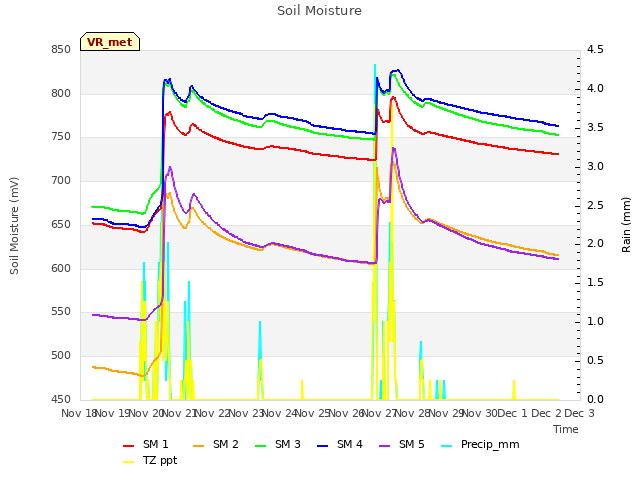Screen dimensions: 640x480
Task: Click the 600 left axis value
Action: coord(61,269)
